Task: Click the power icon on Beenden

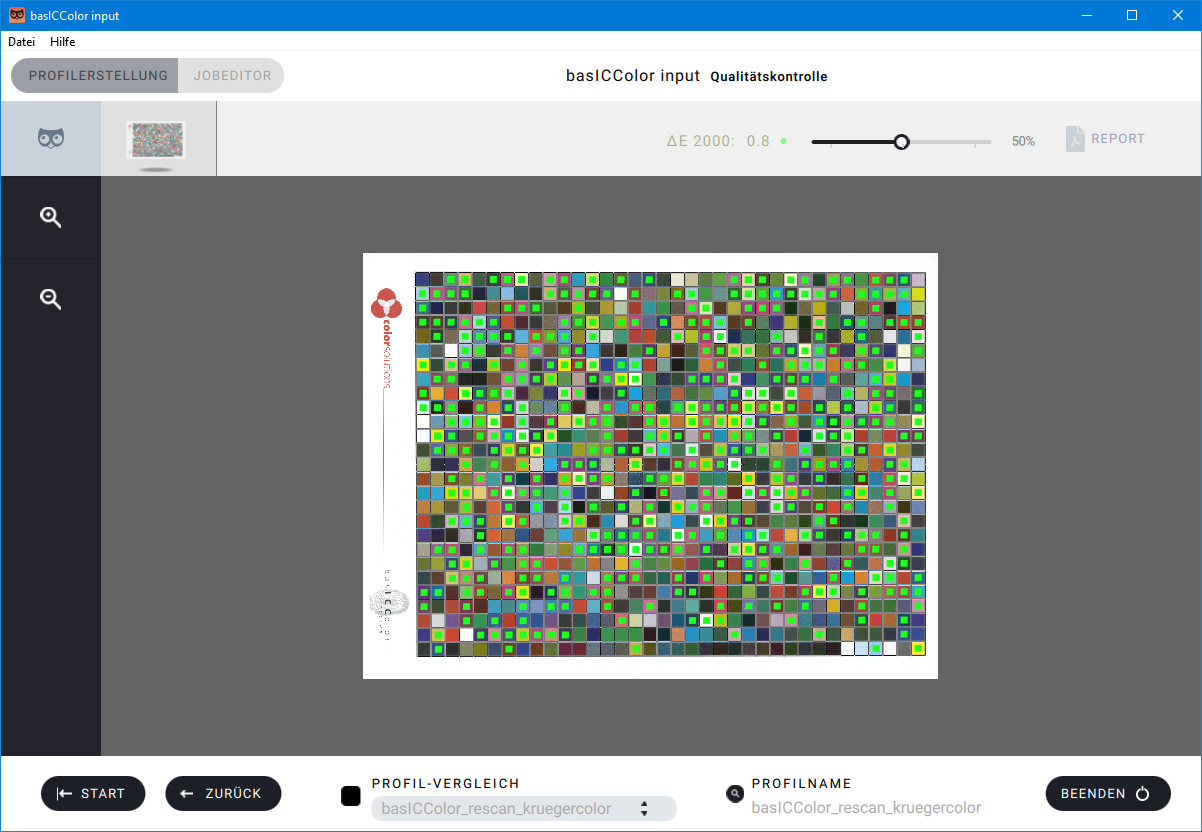Action: point(1143,794)
